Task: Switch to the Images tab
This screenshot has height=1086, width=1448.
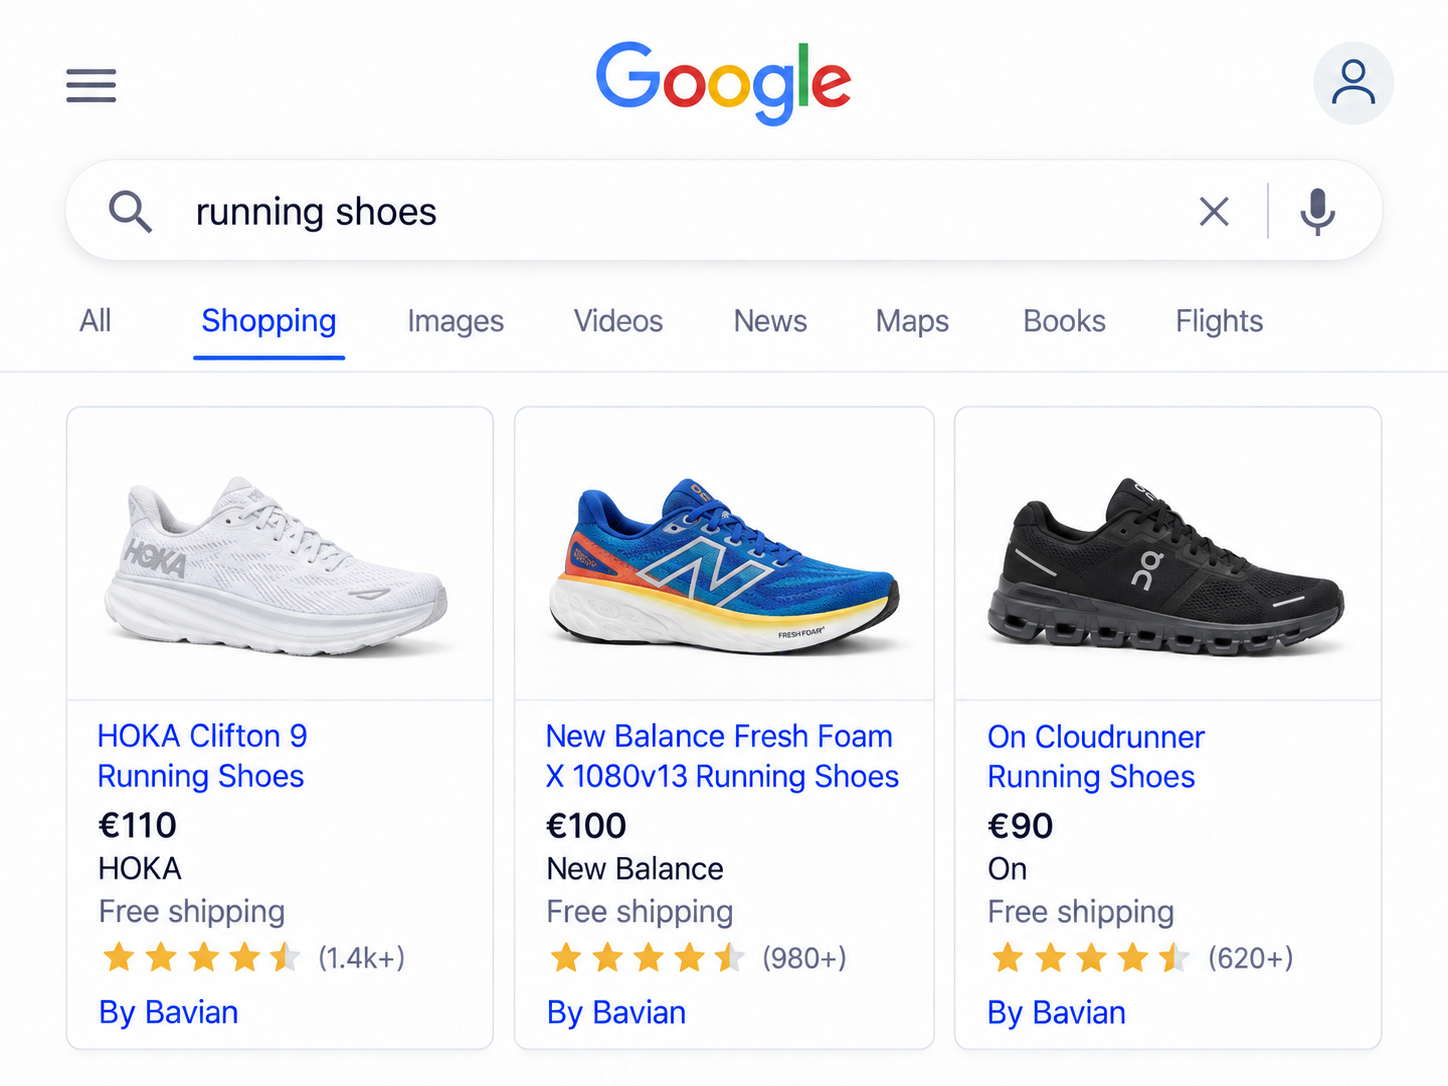Action: click(455, 321)
